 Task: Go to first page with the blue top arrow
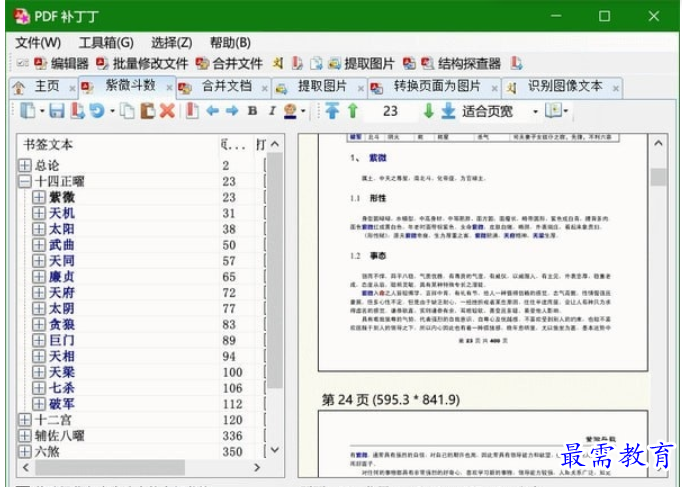[x=332, y=111]
